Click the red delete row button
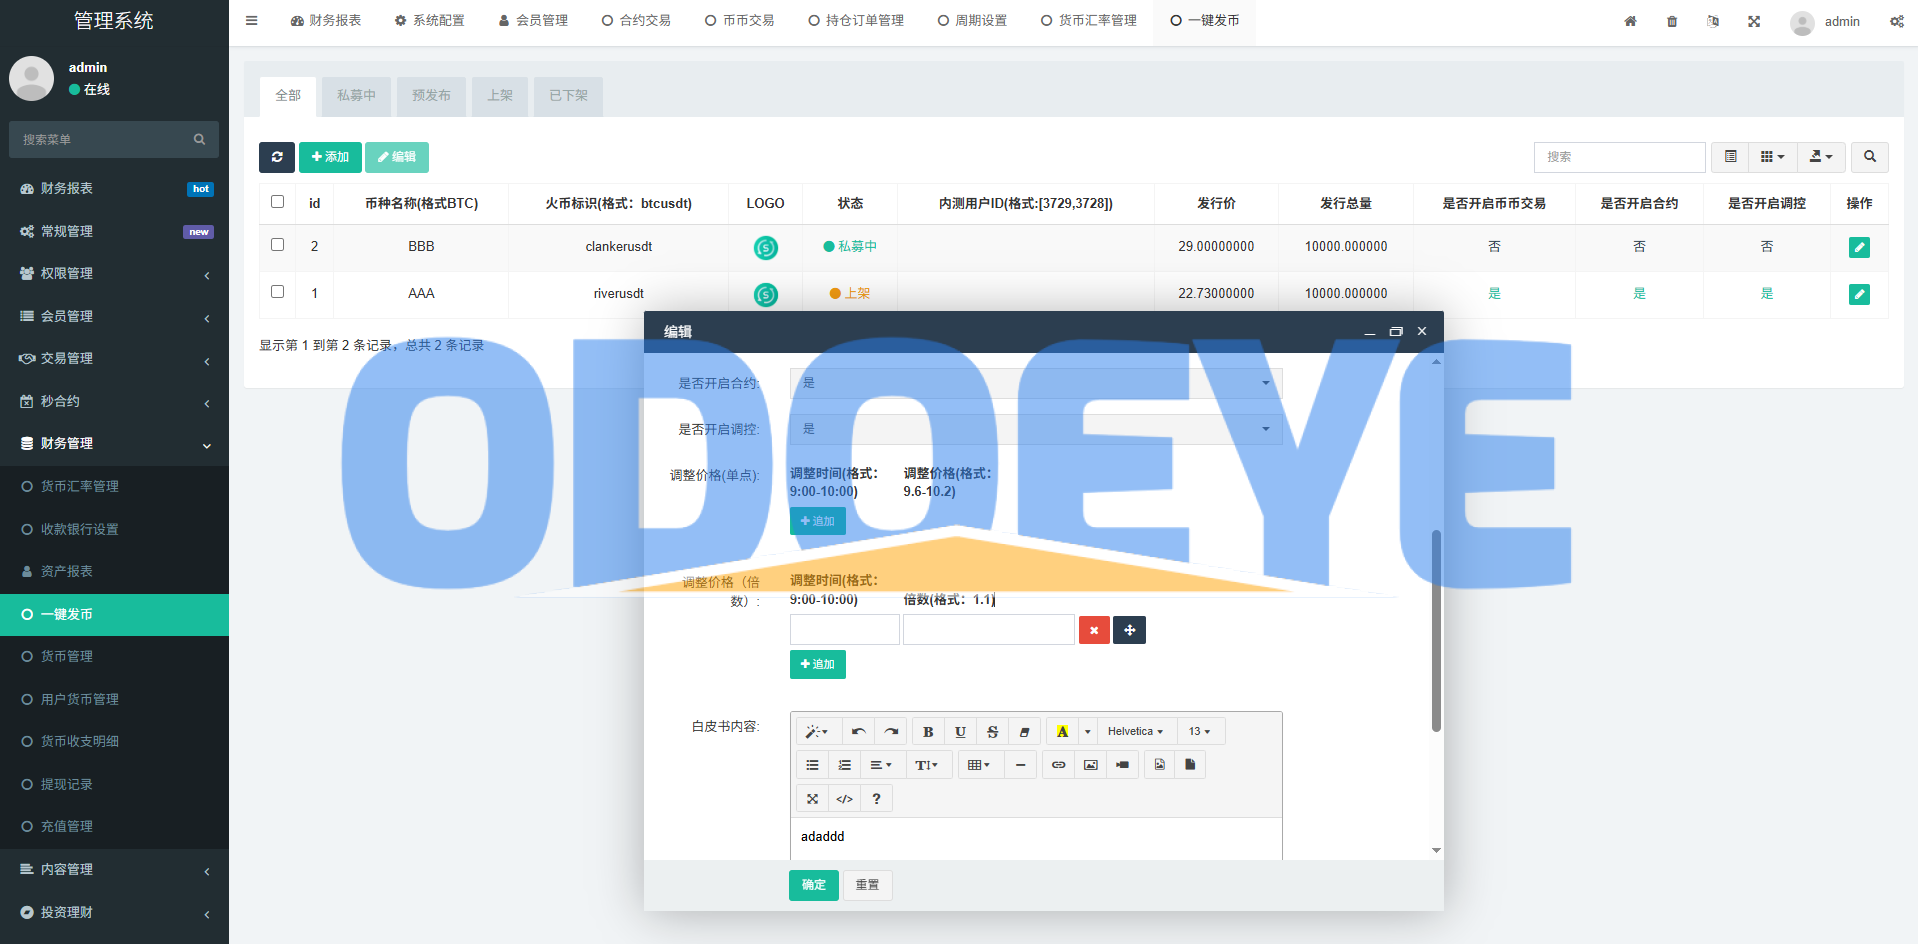Image resolution: width=1918 pixels, height=944 pixels. [1094, 630]
